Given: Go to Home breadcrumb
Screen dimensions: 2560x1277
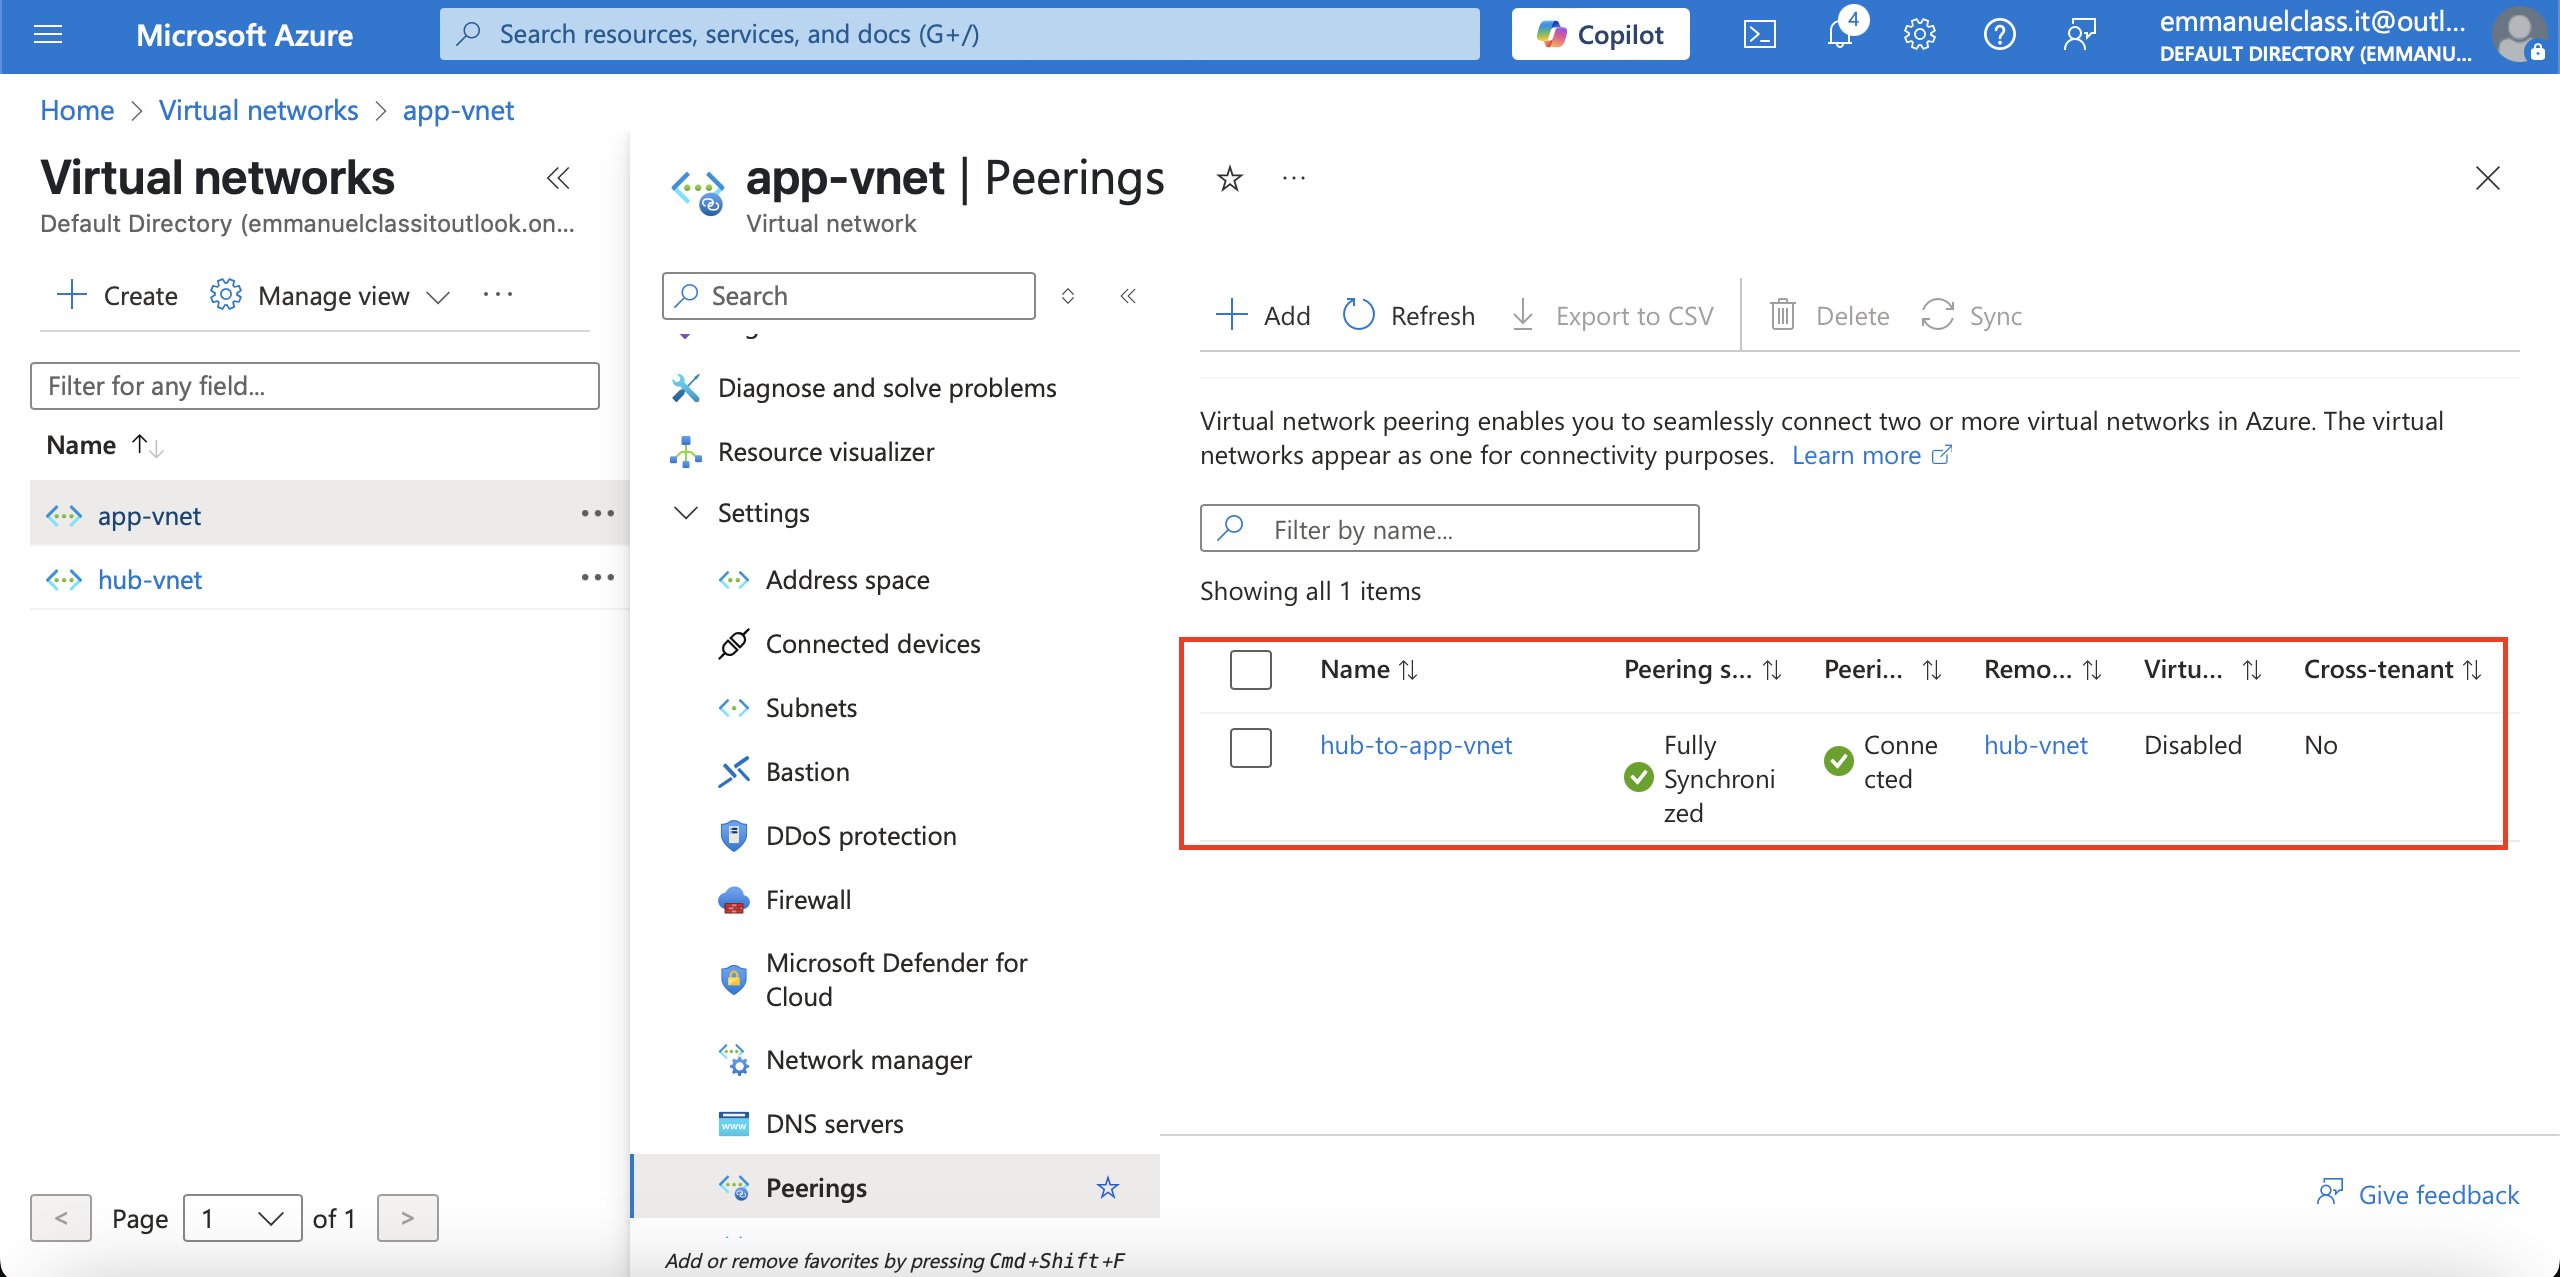Looking at the screenshot, I should (77, 110).
